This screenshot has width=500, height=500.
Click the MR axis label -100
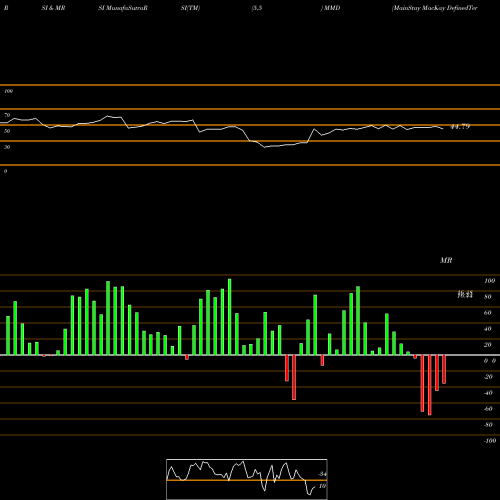[x=490, y=441]
